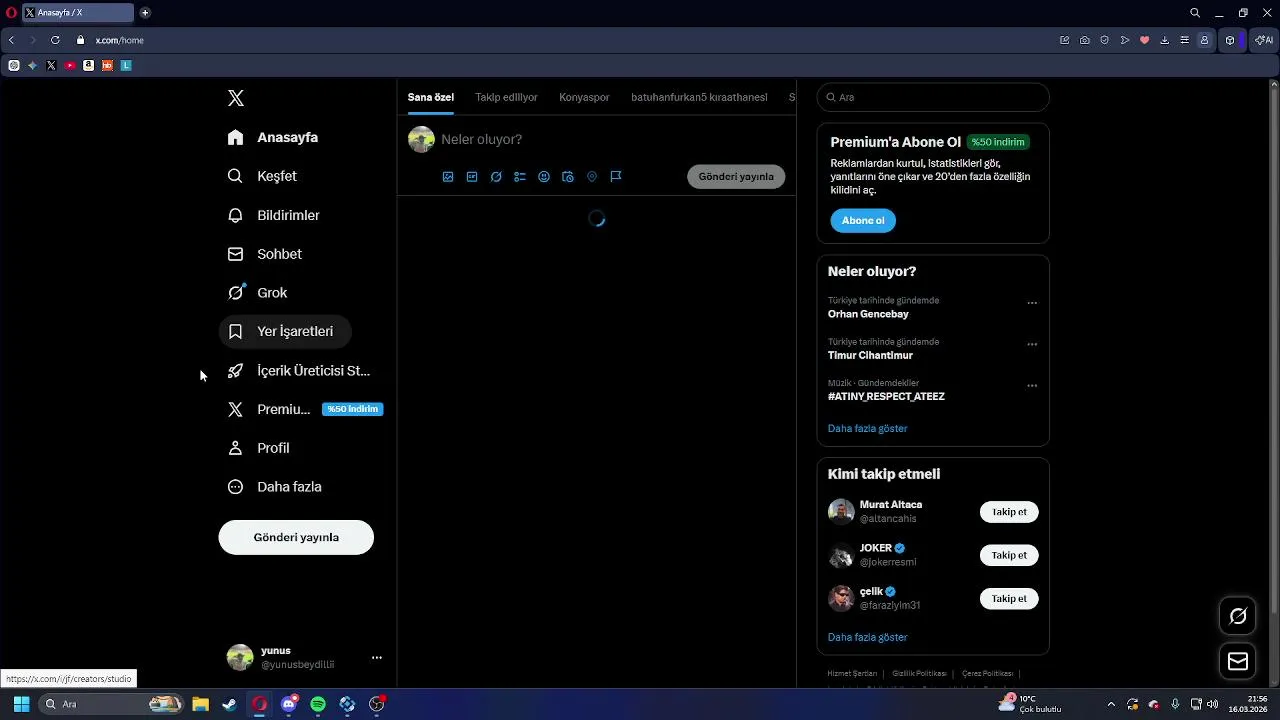Open Sohbet messages in the sidebar

tap(265, 254)
